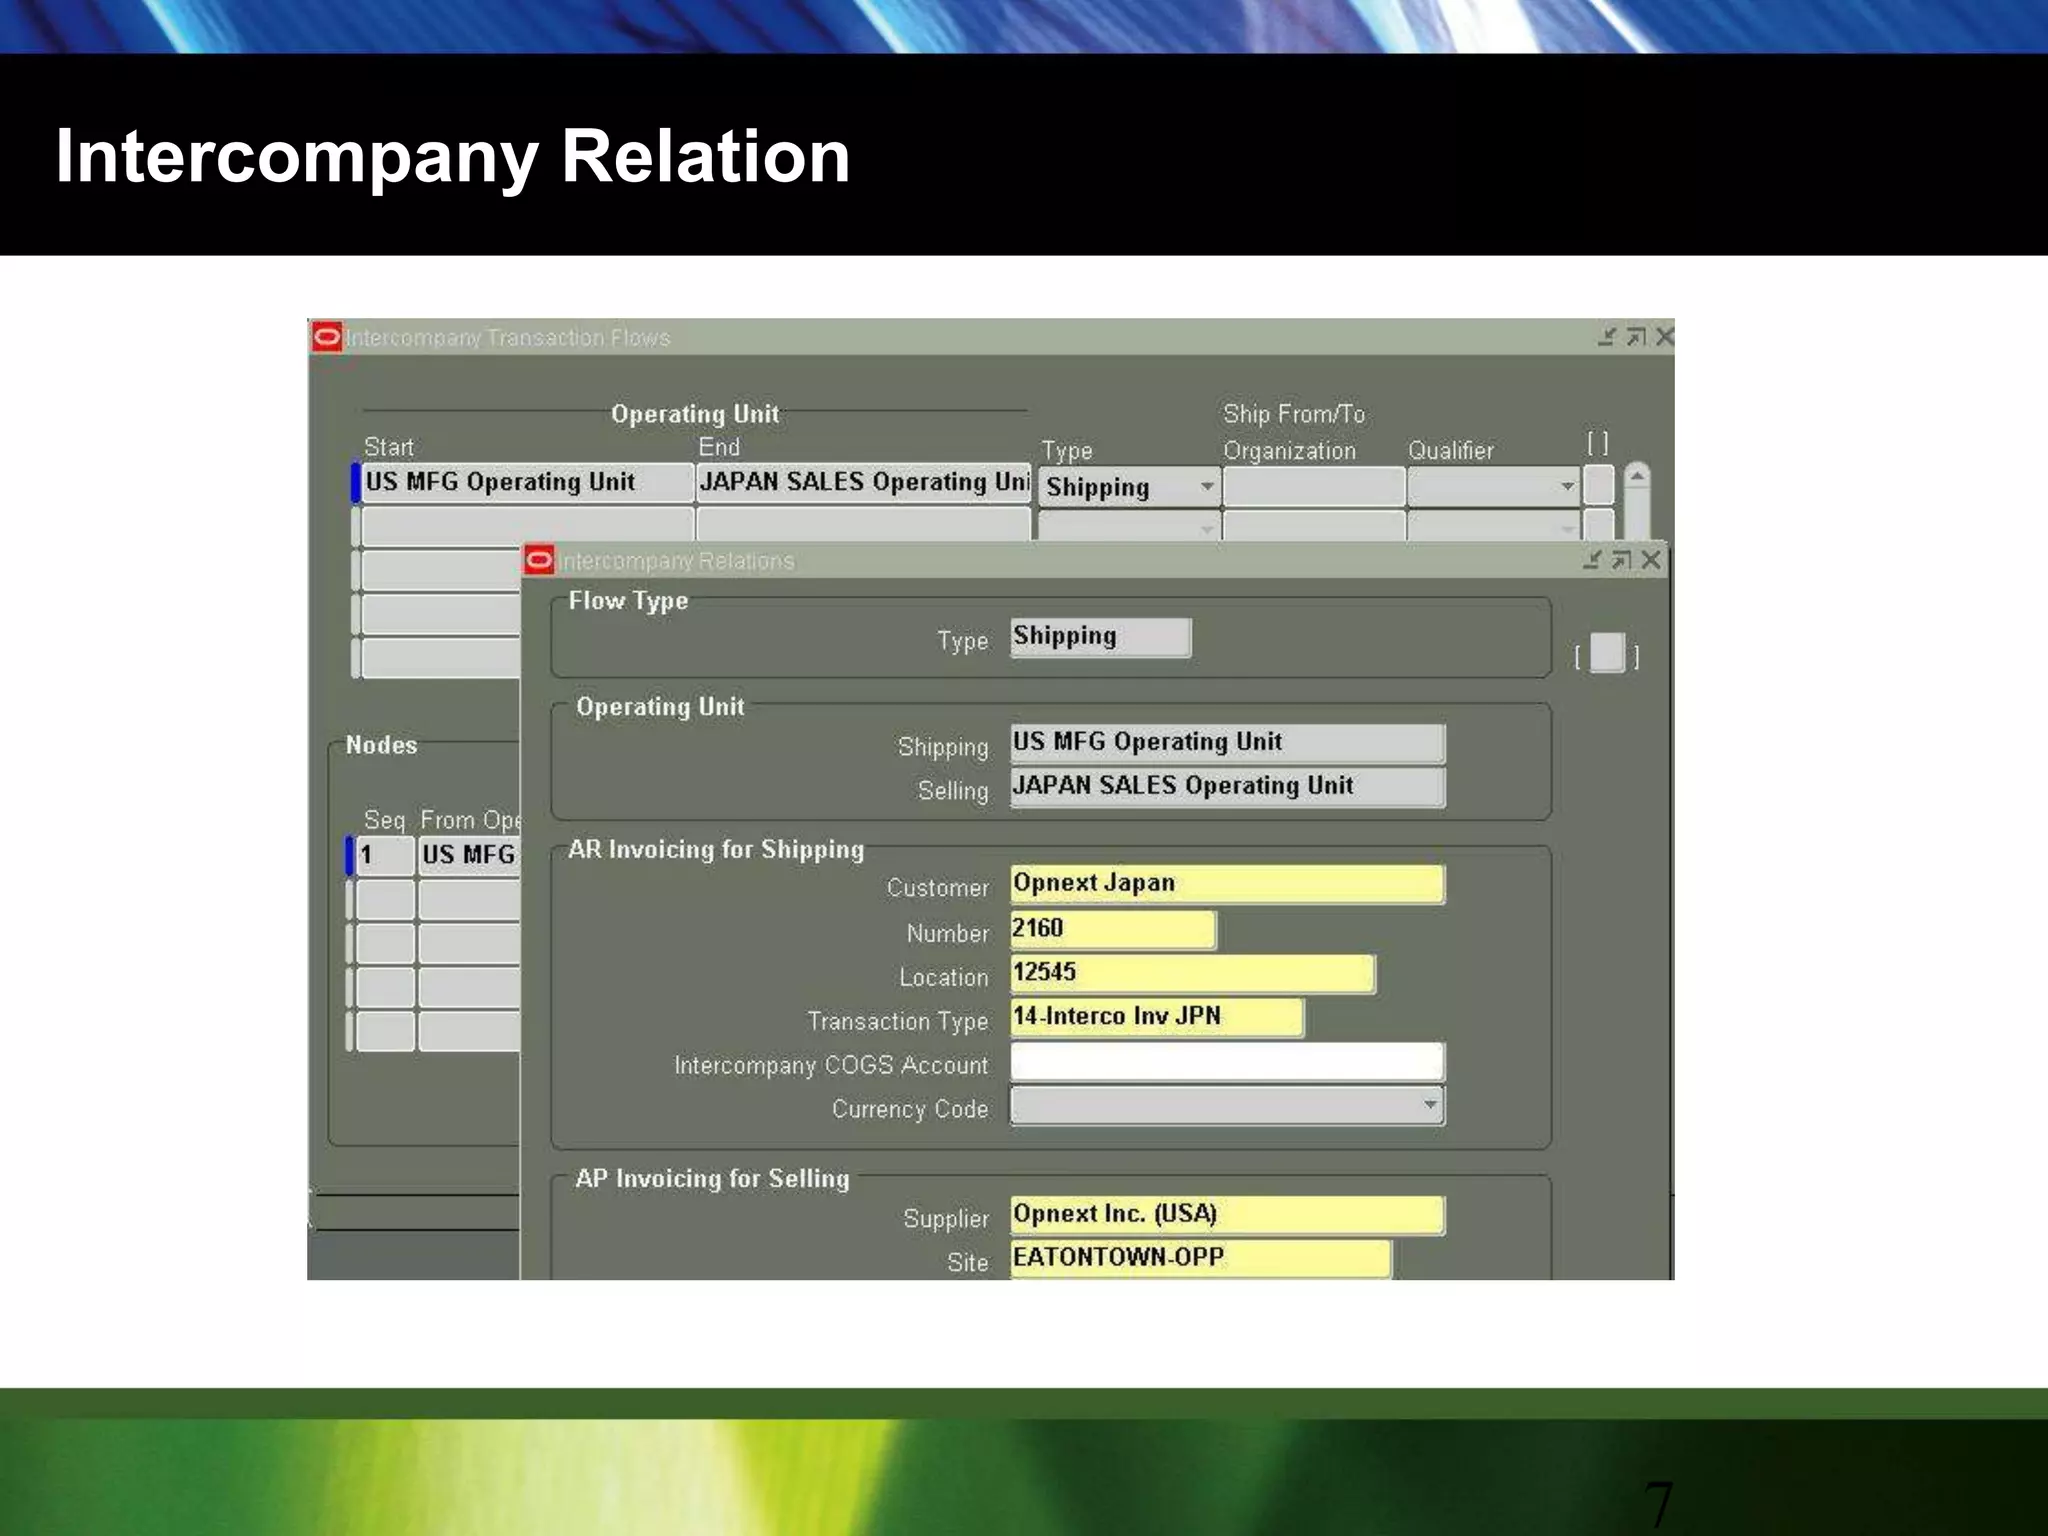Click the Flow Type field showing Shipping
The height and width of the screenshot is (1536, 2048).
[x=1101, y=637]
